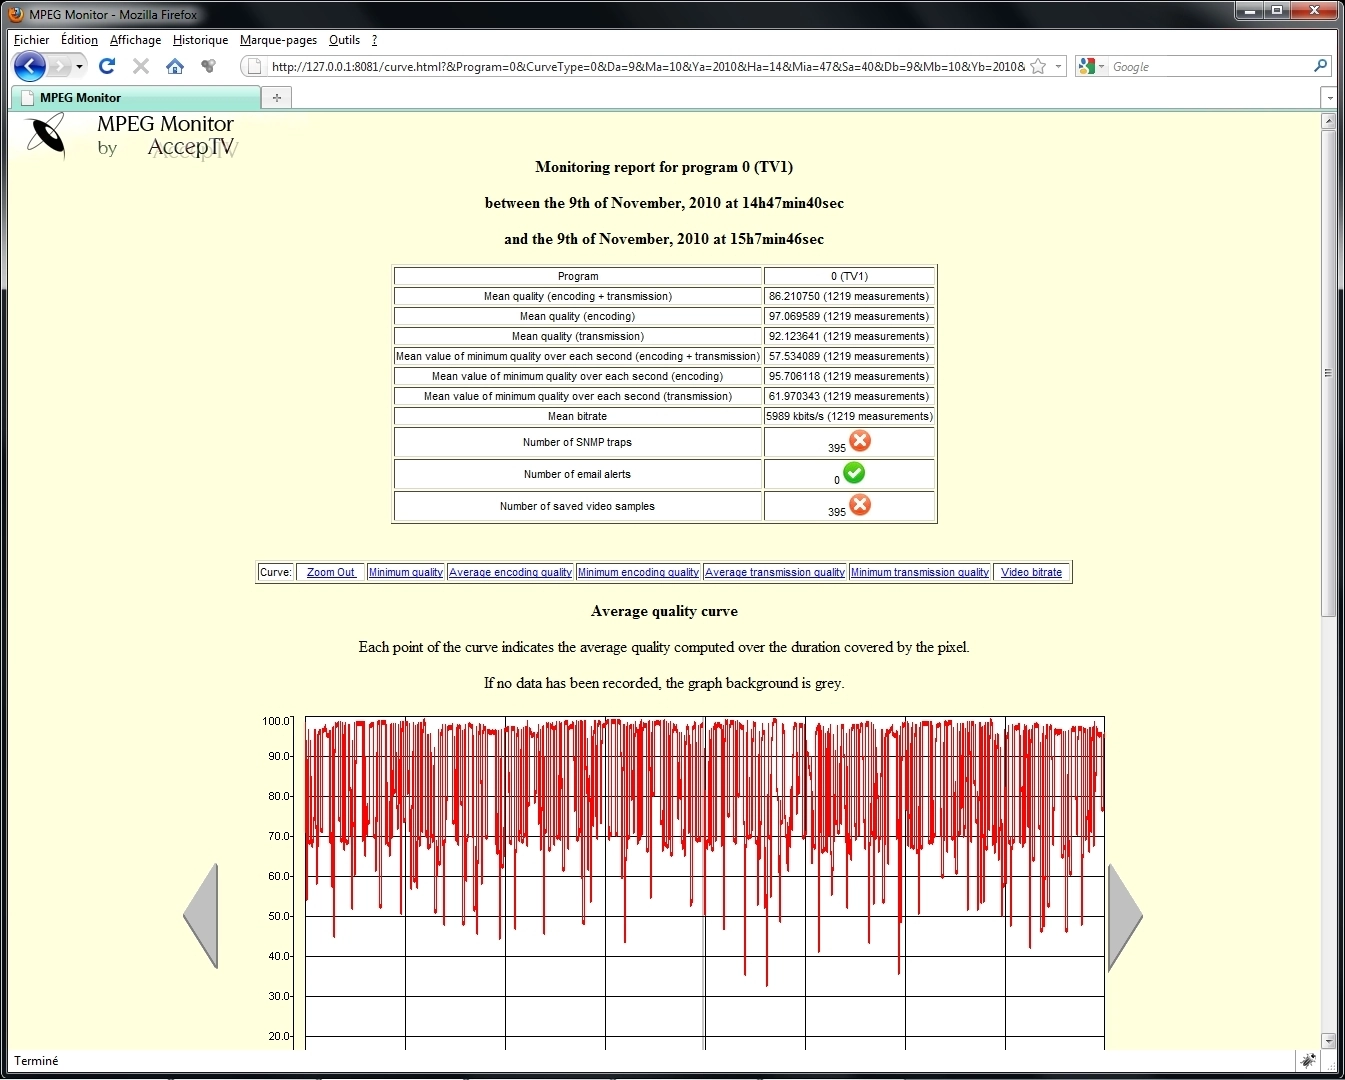
Task: Click the status bar add-on icon
Action: point(1308,1061)
